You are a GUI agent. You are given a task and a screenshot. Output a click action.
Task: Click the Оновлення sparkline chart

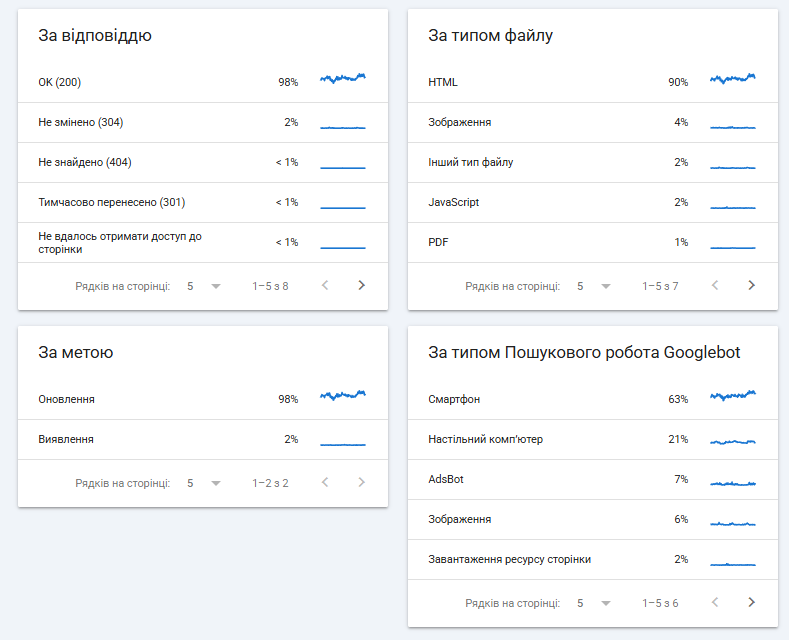(x=343, y=395)
